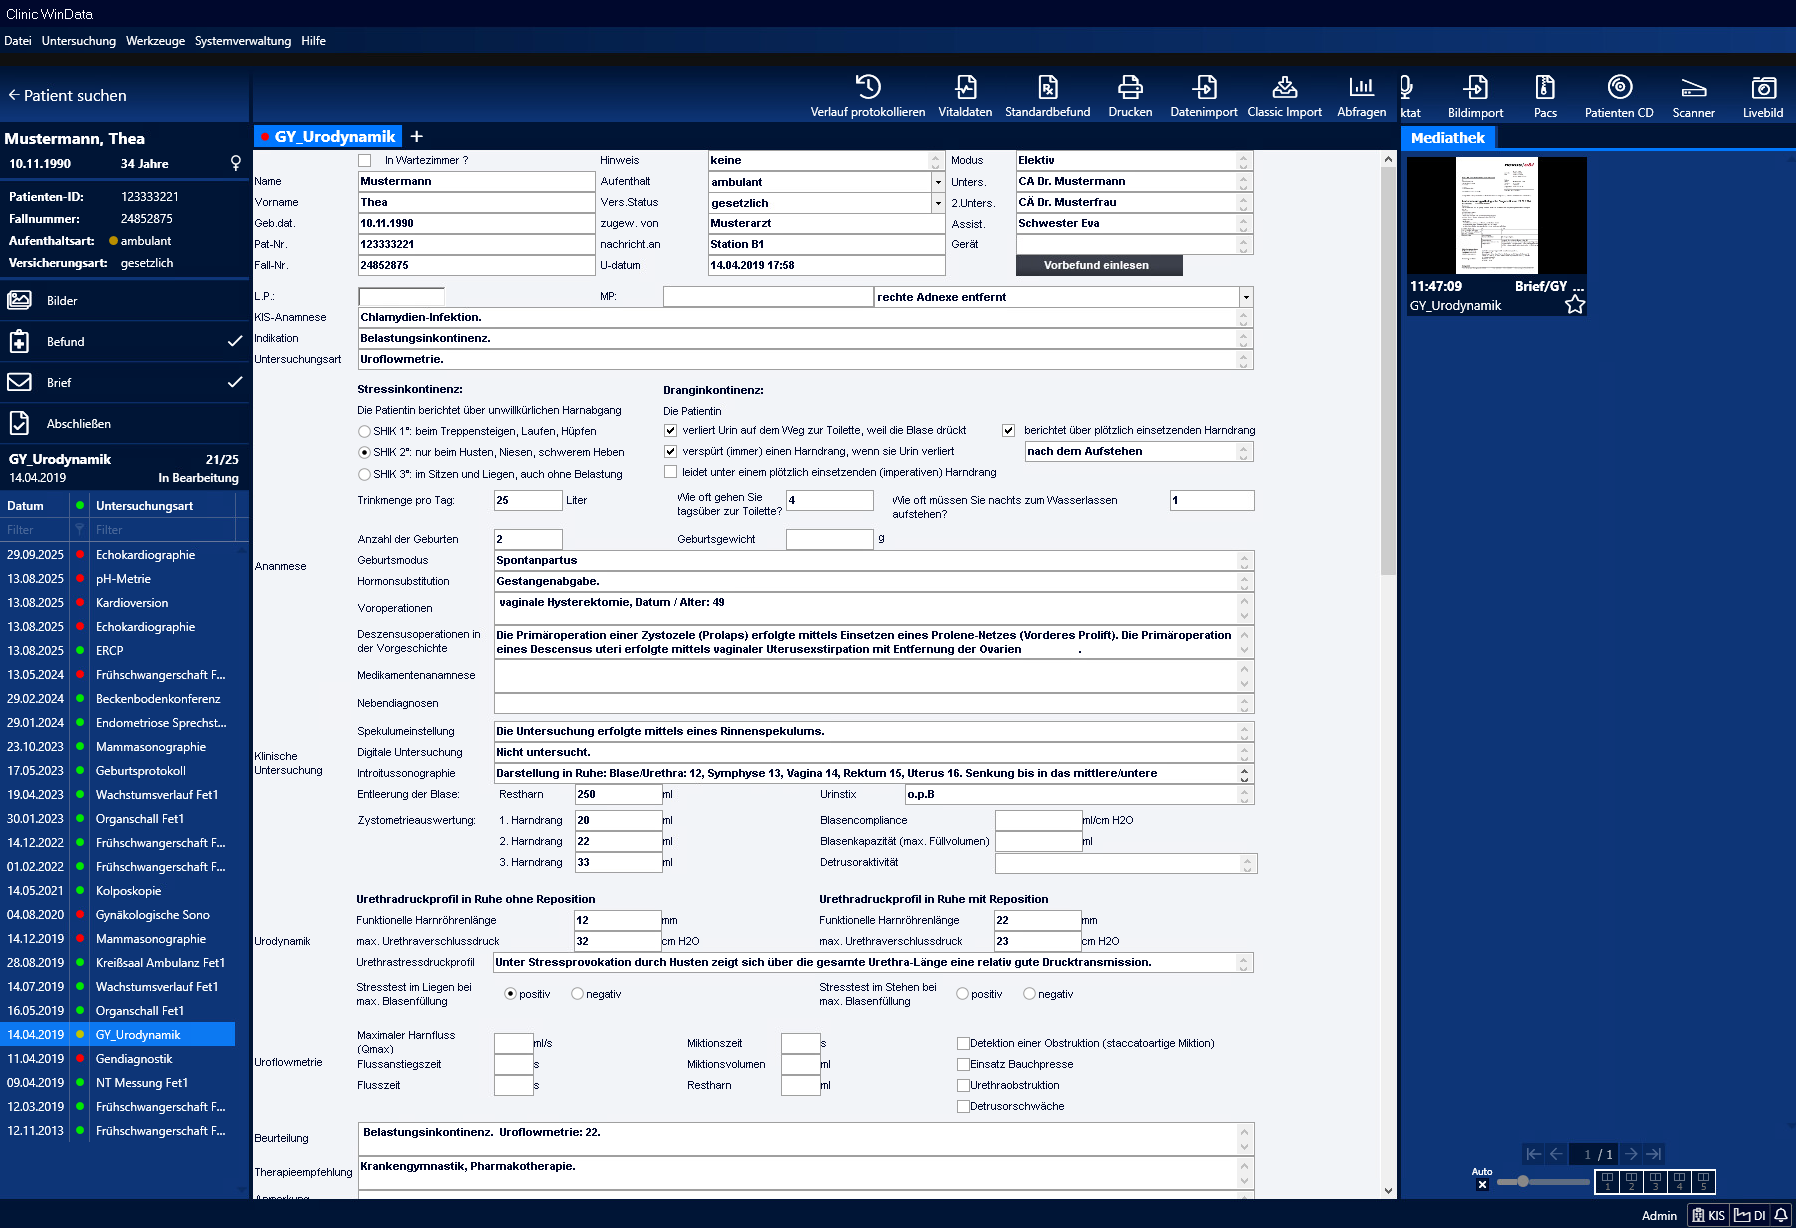Open the Systemverwaltung menu
1796x1228 pixels.
click(243, 41)
